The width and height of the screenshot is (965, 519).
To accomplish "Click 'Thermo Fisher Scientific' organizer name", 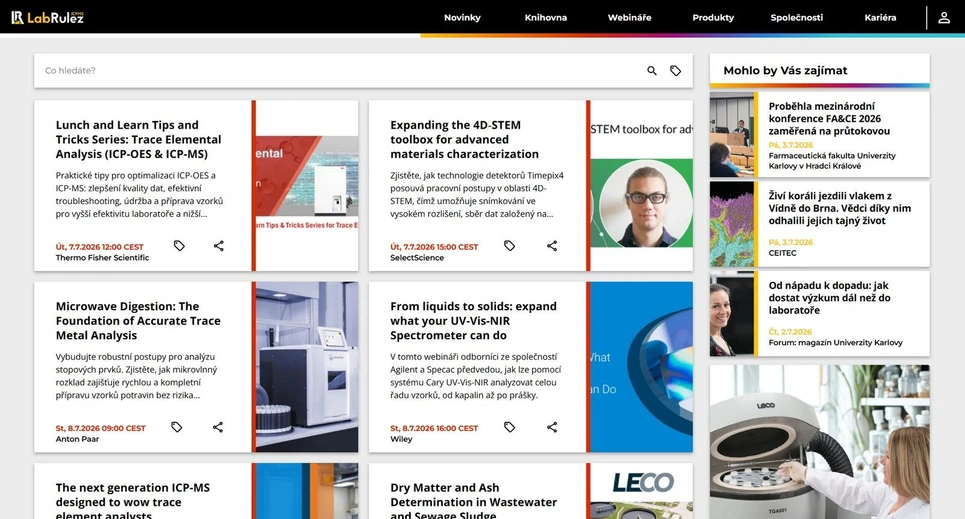I will (102, 258).
